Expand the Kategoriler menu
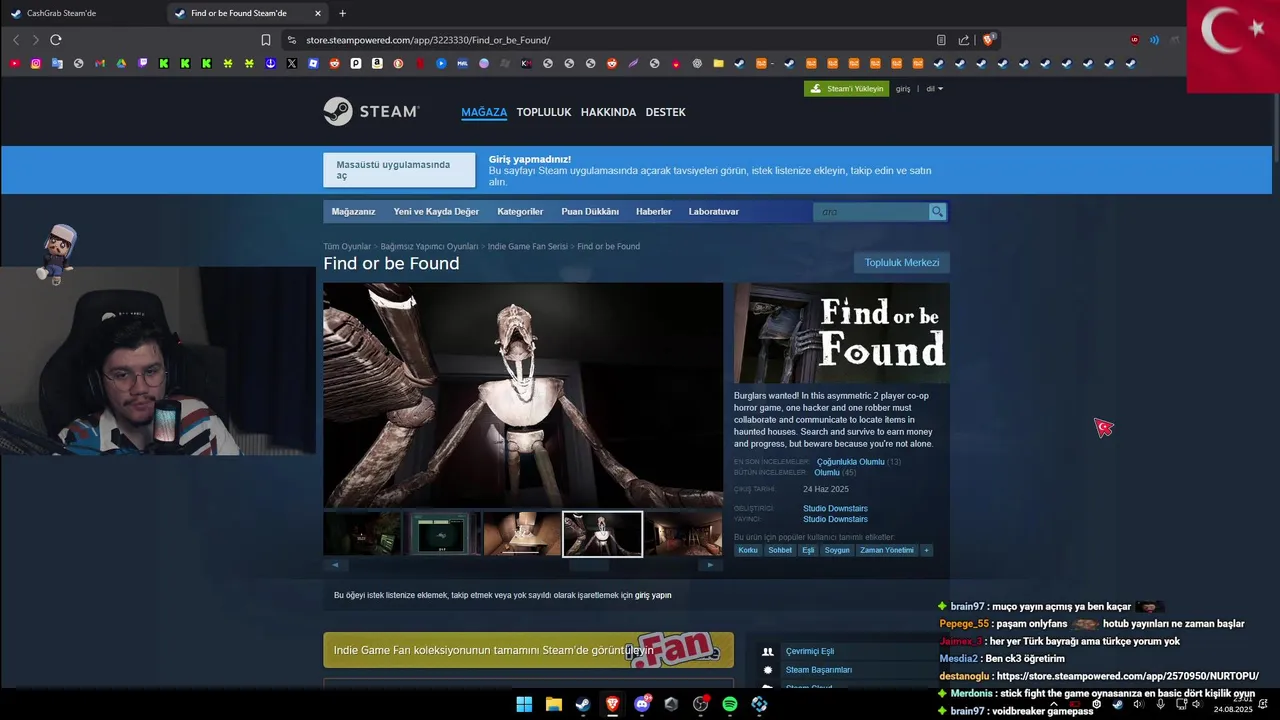The height and width of the screenshot is (720, 1280). pos(520,212)
